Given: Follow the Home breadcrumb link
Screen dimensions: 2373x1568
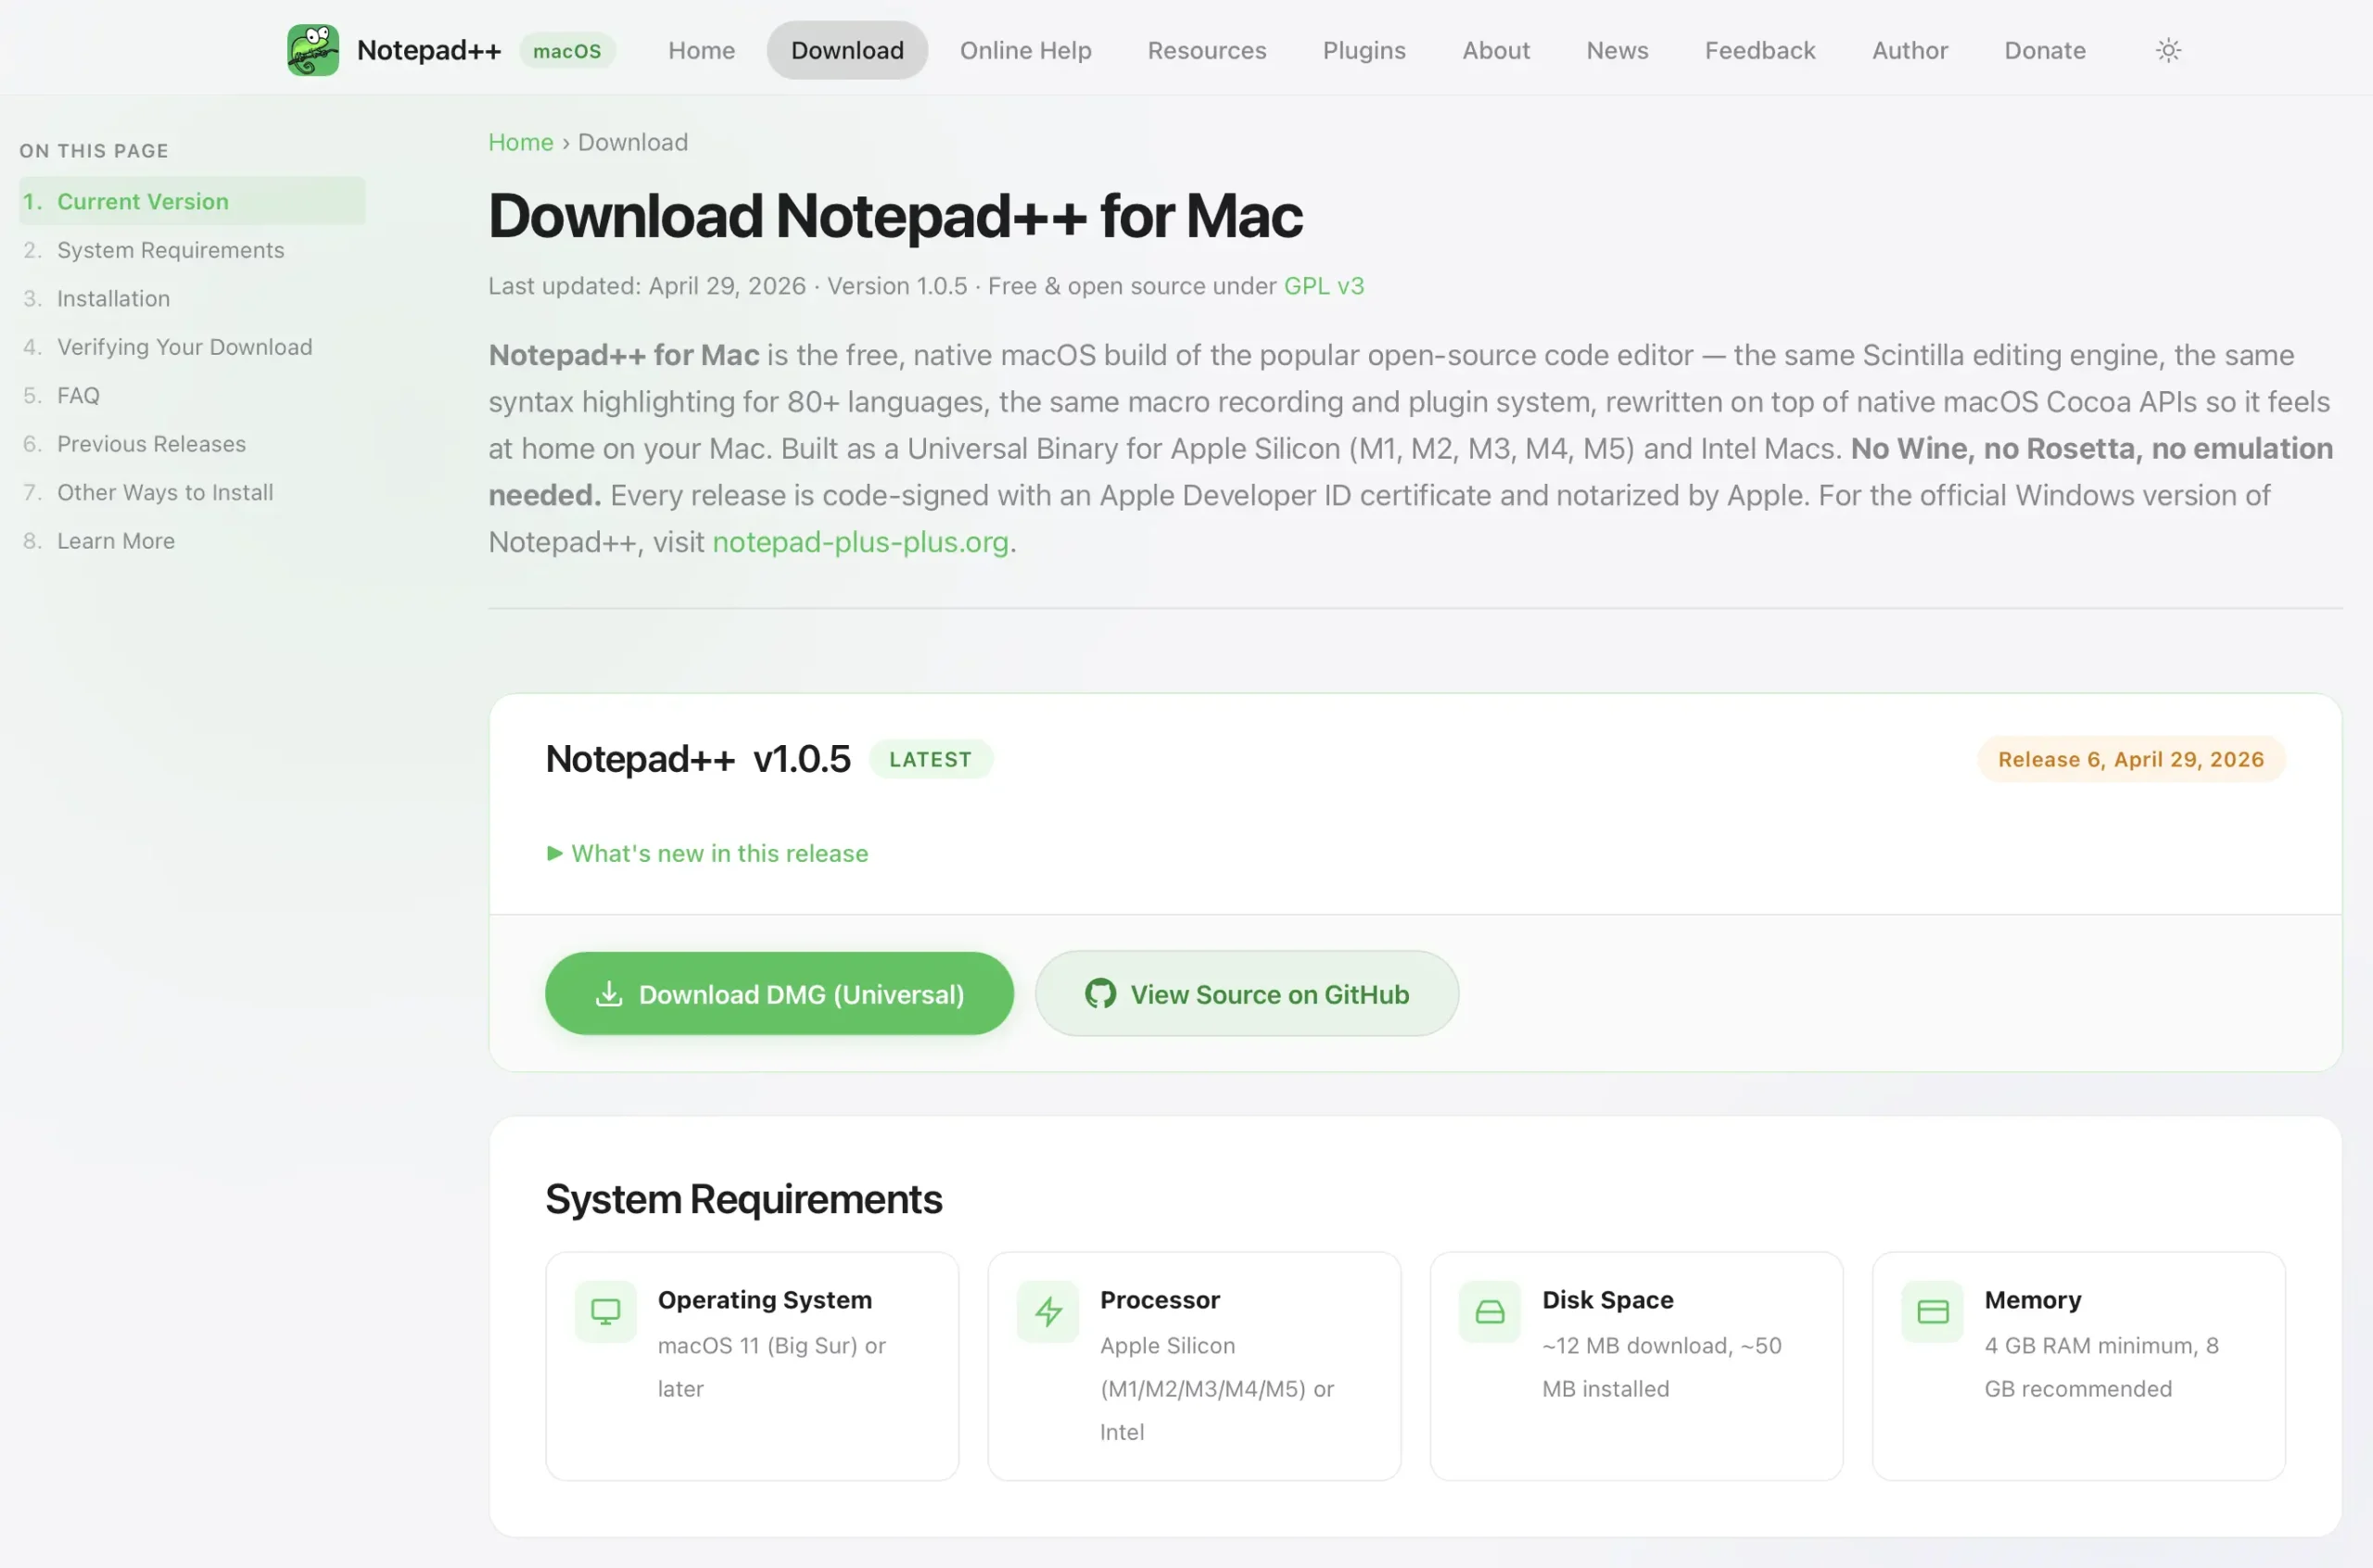Looking at the screenshot, I should [x=520, y=142].
